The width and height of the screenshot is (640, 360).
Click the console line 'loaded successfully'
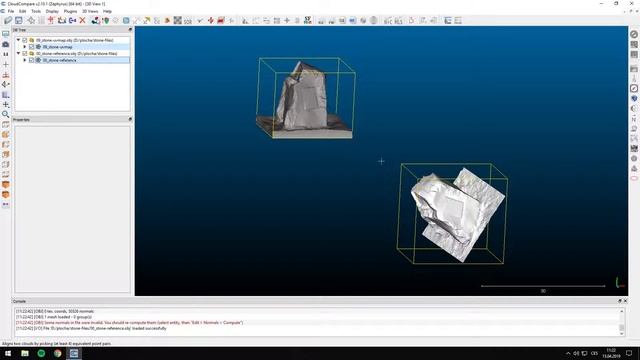click(91, 328)
